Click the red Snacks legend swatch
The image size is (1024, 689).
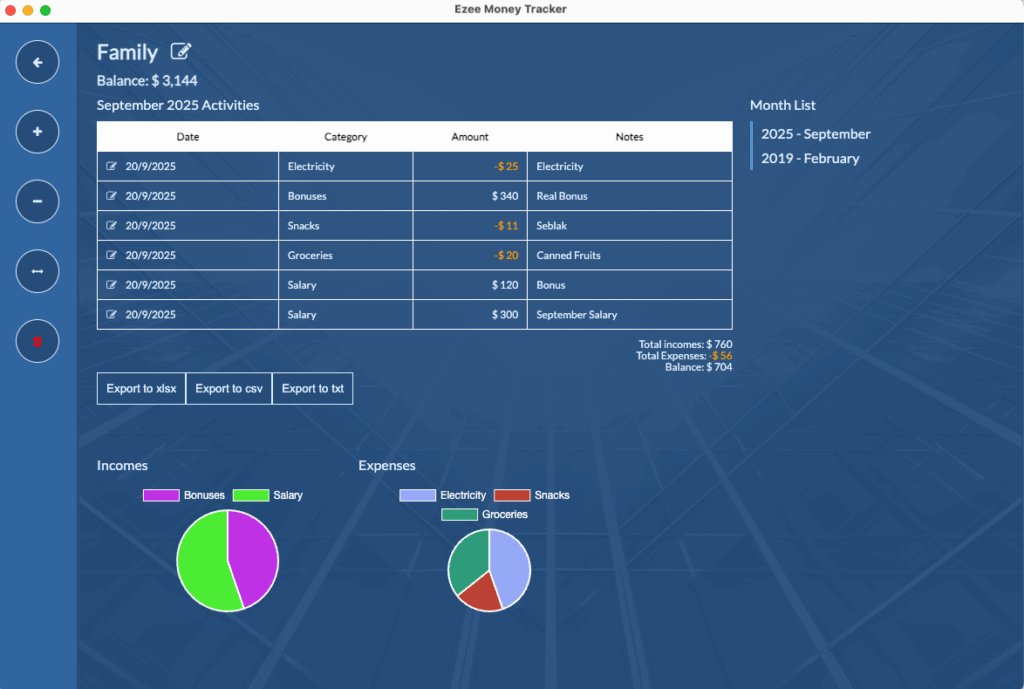512,495
